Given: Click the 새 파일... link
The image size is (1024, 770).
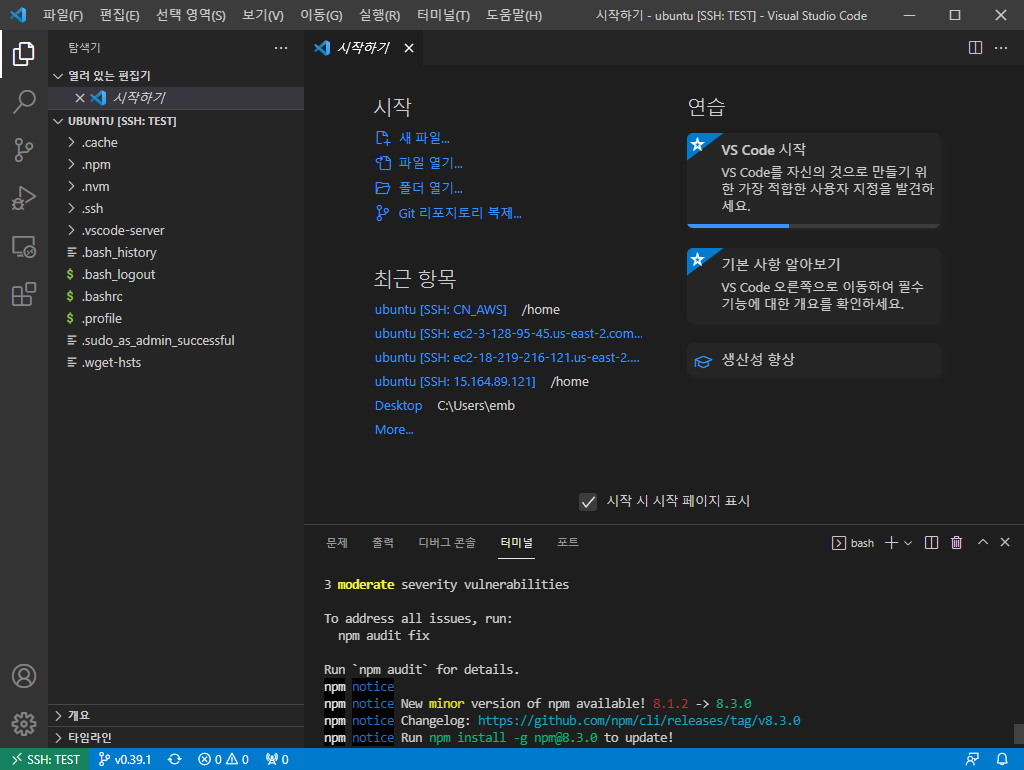Looking at the screenshot, I should click(424, 138).
